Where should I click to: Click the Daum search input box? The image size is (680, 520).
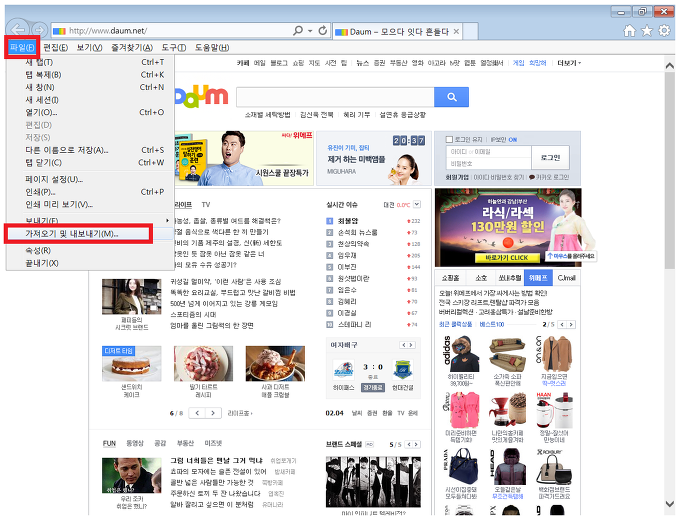coord(335,97)
